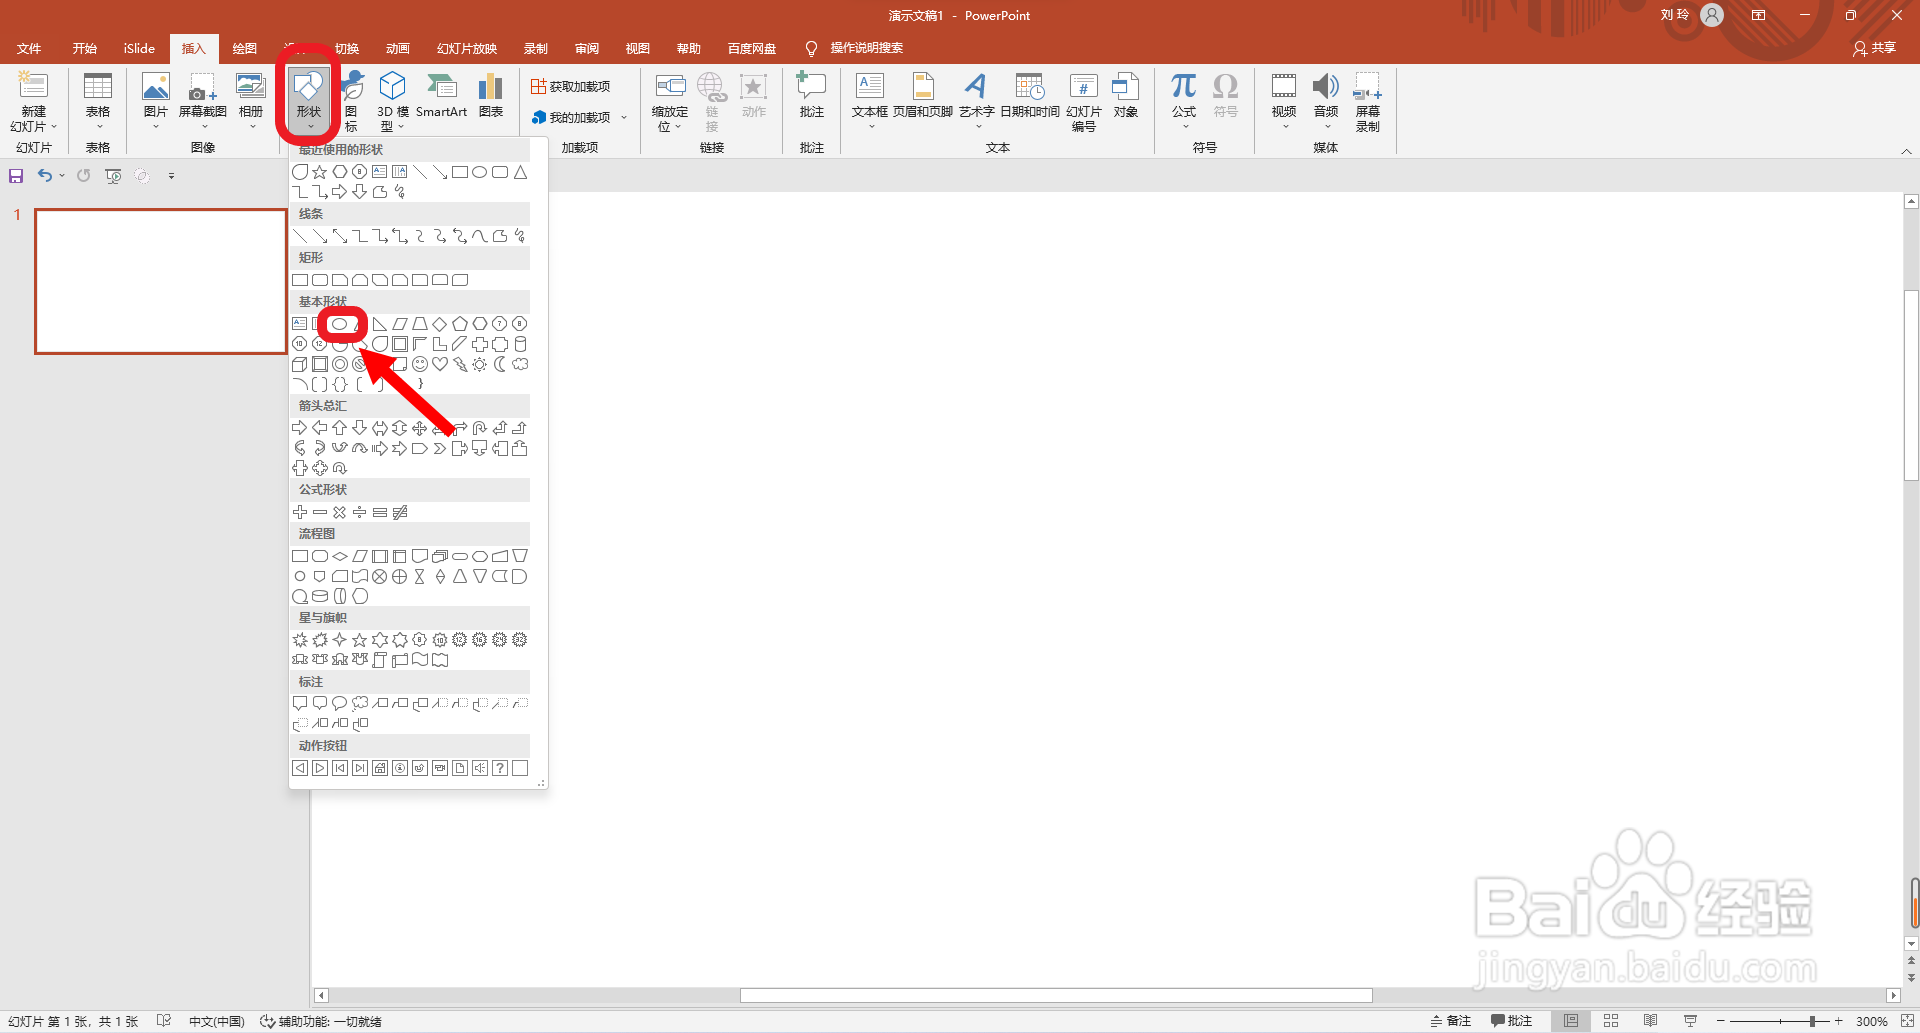This screenshot has width=1920, height=1033.
Task: Pick the cylinder basic shape
Action: [520, 344]
